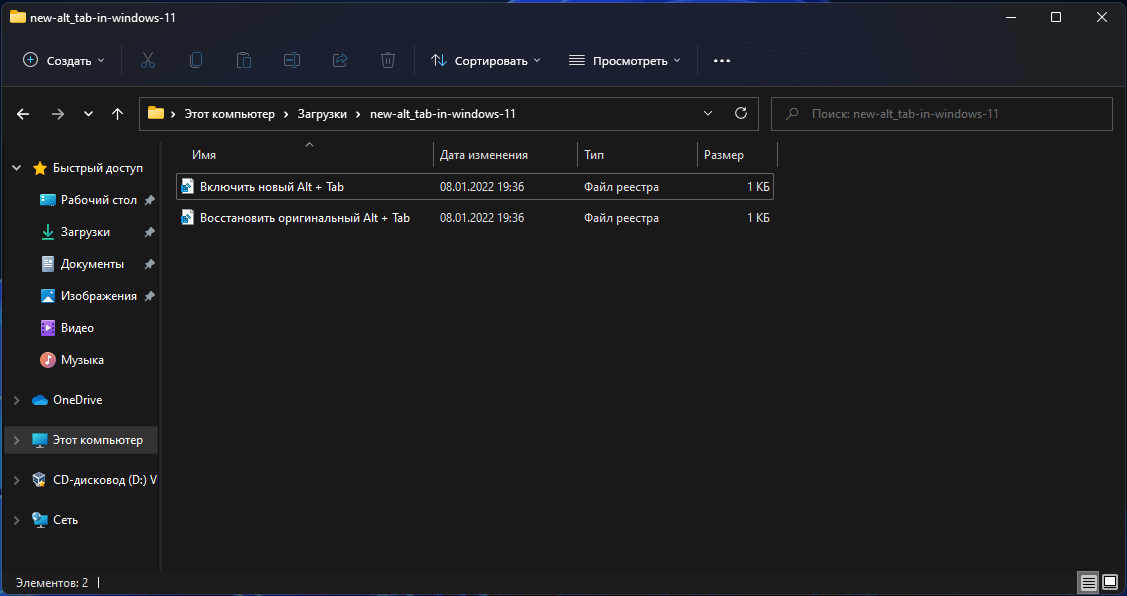The image size is (1127, 596).
Task: Expand the Этот компьютер tree node
Action: click(x=17, y=440)
